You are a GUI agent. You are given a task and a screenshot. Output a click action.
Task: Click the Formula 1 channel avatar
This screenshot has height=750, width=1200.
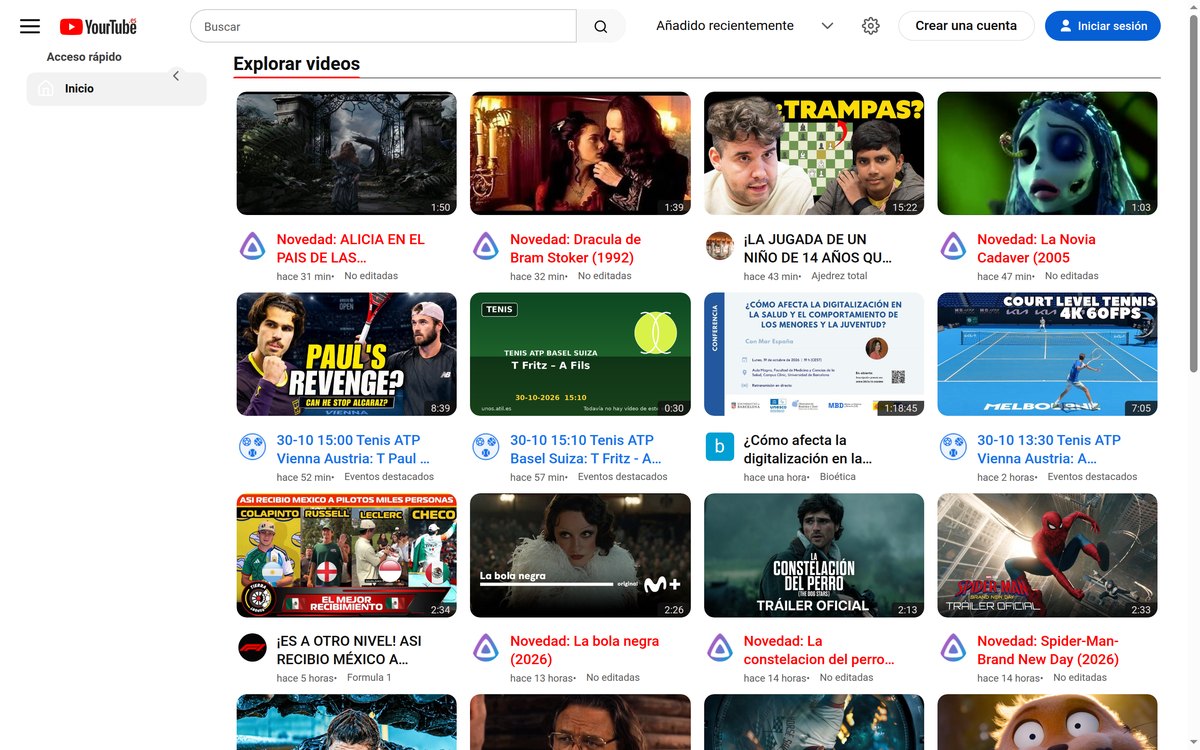pyautogui.click(x=253, y=648)
